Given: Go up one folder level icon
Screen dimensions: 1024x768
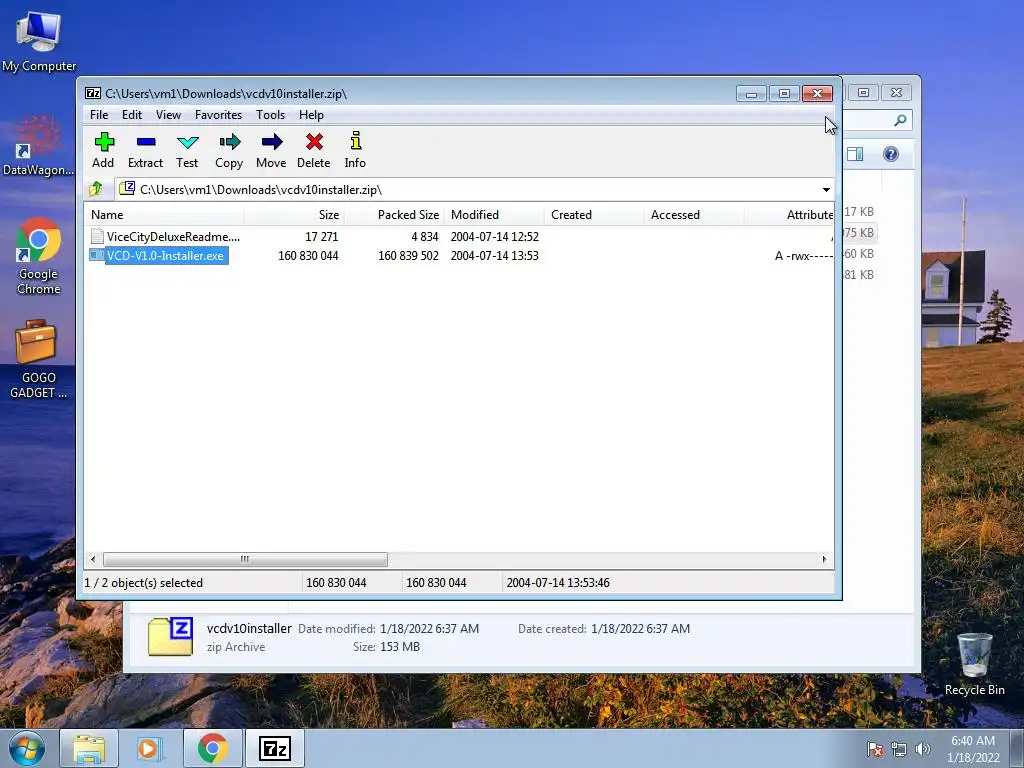Looking at the screenshot, I should coord(96,189).
